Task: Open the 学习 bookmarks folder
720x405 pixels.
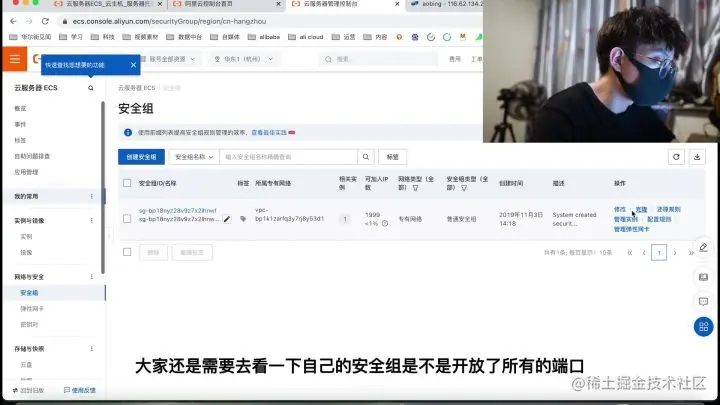Action: click(71, 37)
